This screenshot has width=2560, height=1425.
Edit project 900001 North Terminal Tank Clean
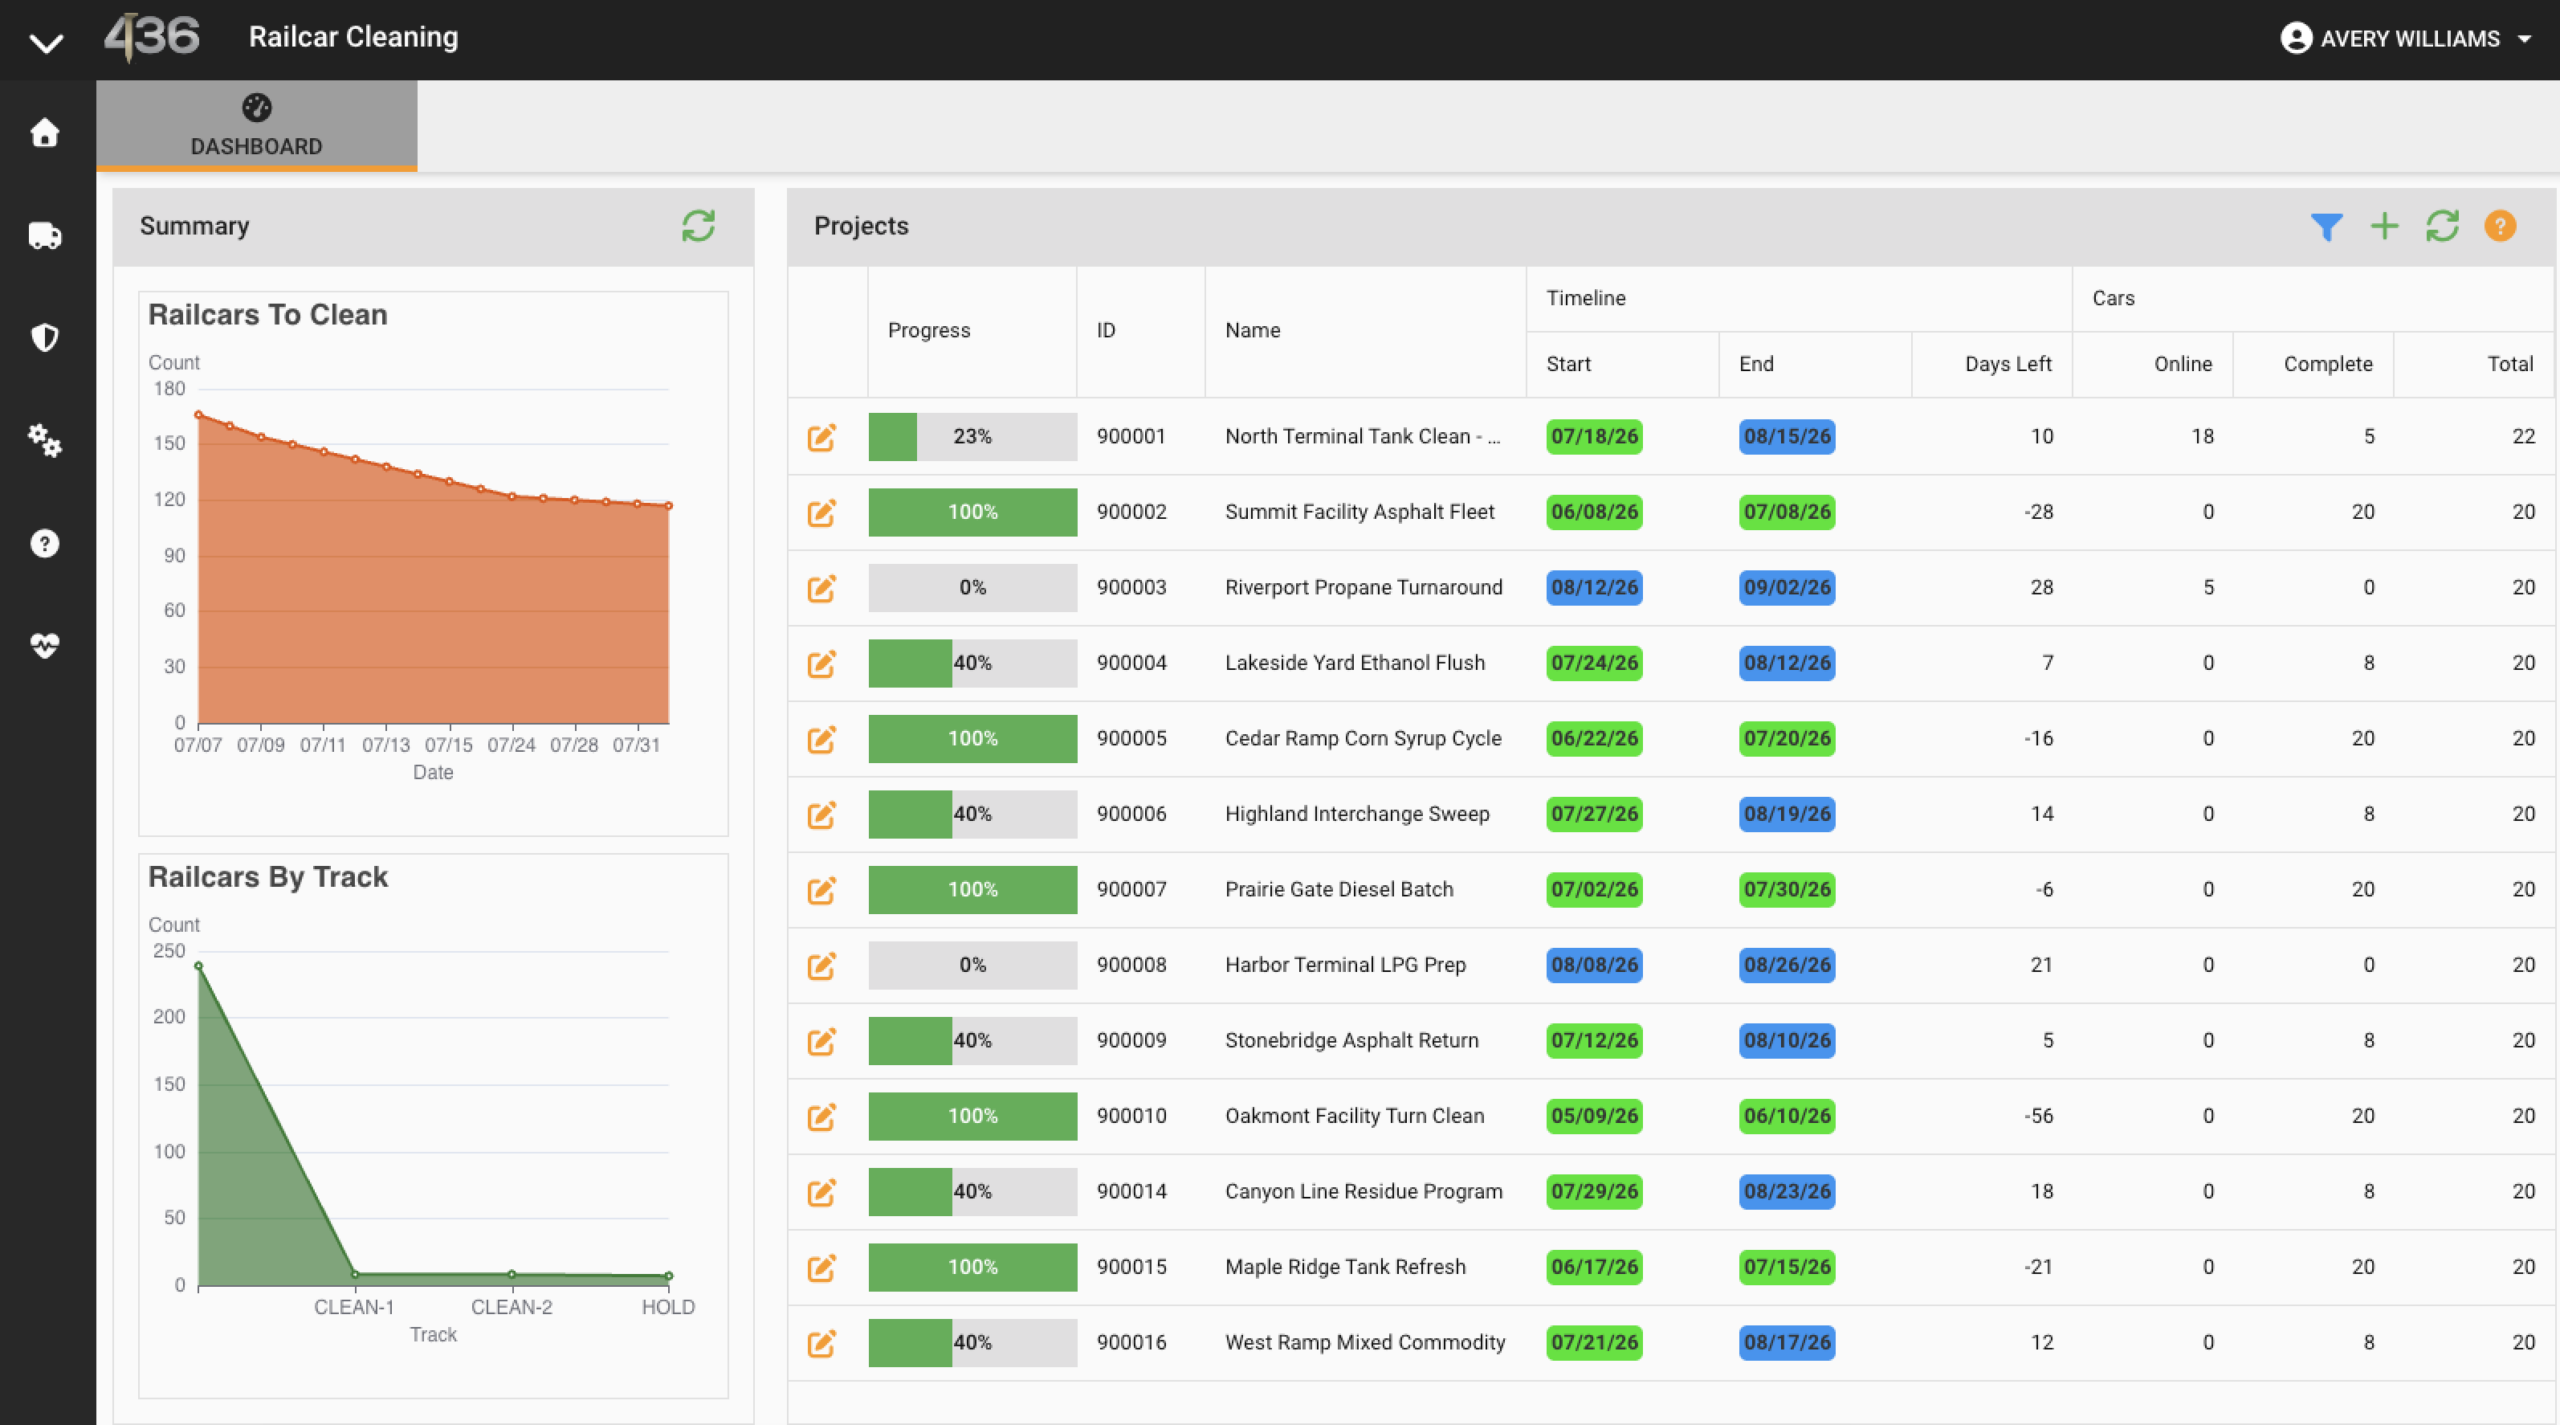click(821, 437)
